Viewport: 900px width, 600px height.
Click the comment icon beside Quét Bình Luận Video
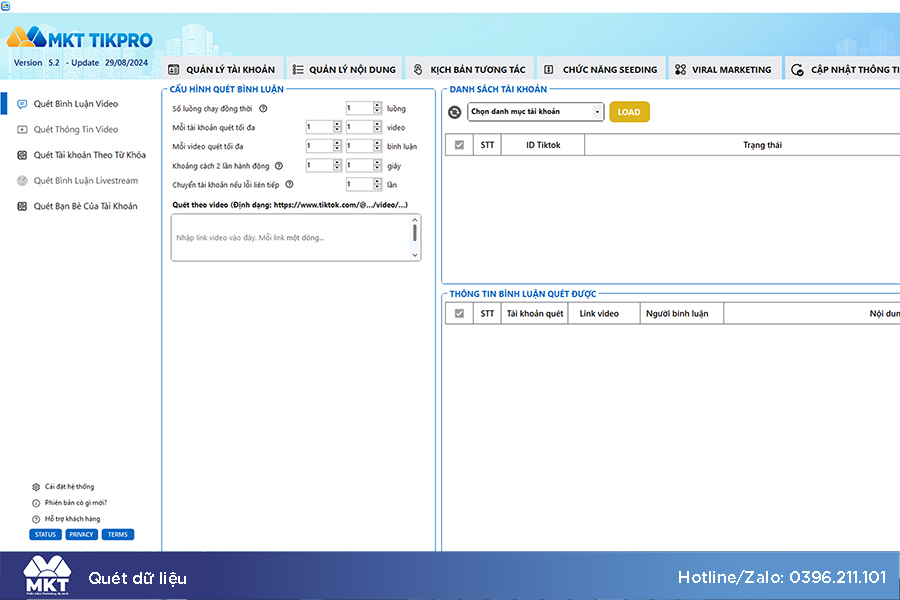(22, 104)
